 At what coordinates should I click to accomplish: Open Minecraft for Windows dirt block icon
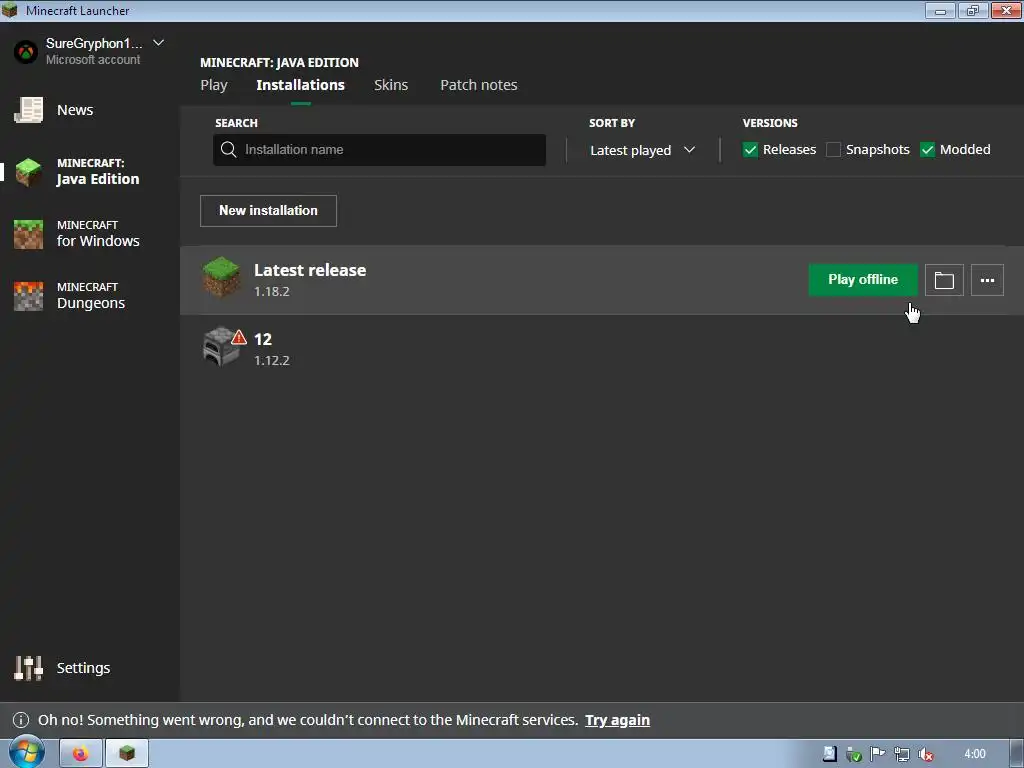29,234
